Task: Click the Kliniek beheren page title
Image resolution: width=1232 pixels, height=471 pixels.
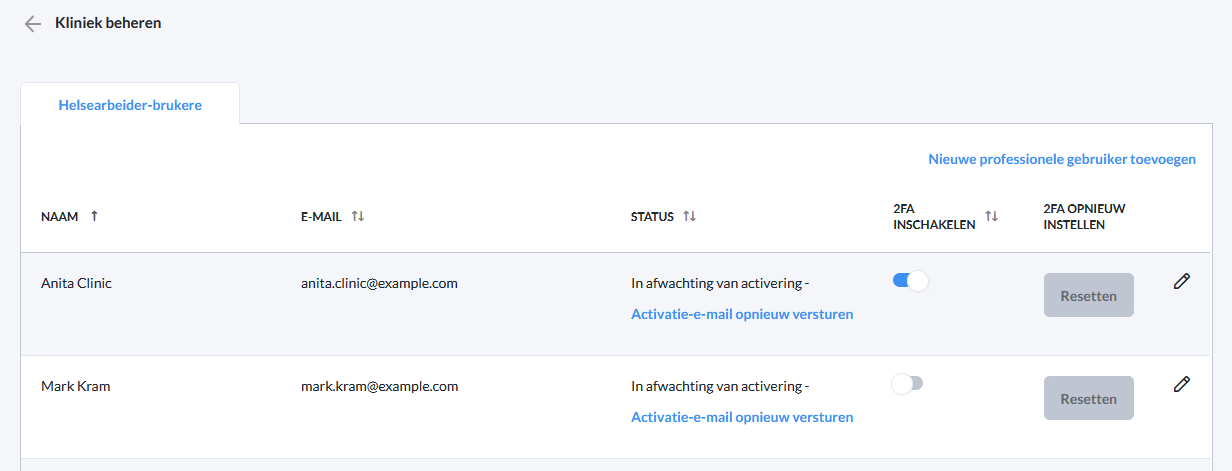Action: pyautogui.click(x=108, y=23)
